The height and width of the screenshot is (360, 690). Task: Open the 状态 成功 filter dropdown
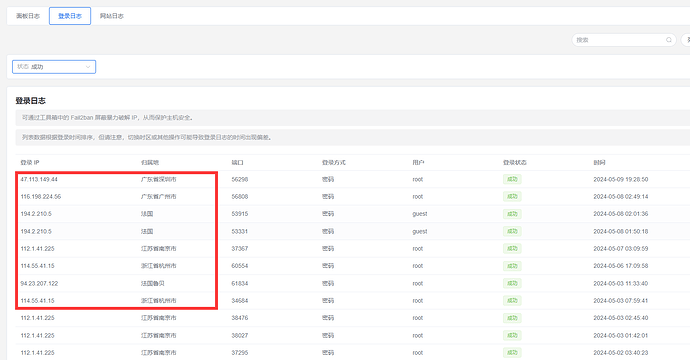tap(54, 67)
